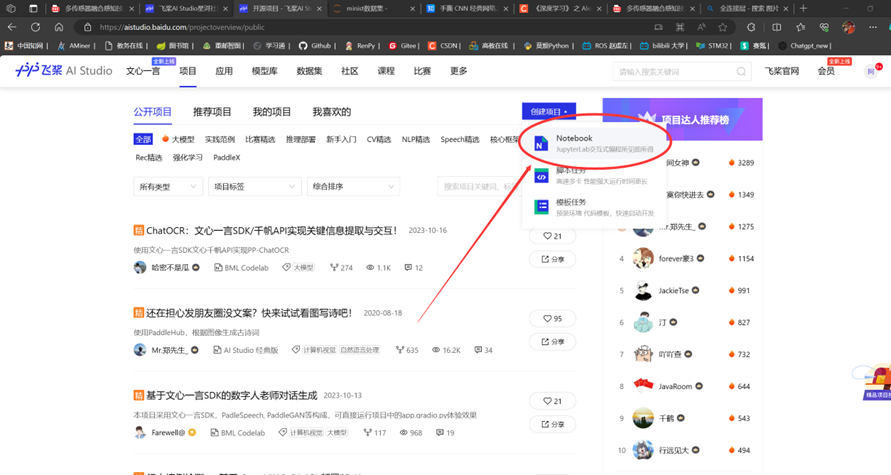
Task: Open the 更多 menu in site navigation
Action: click(x=459, y=71)
